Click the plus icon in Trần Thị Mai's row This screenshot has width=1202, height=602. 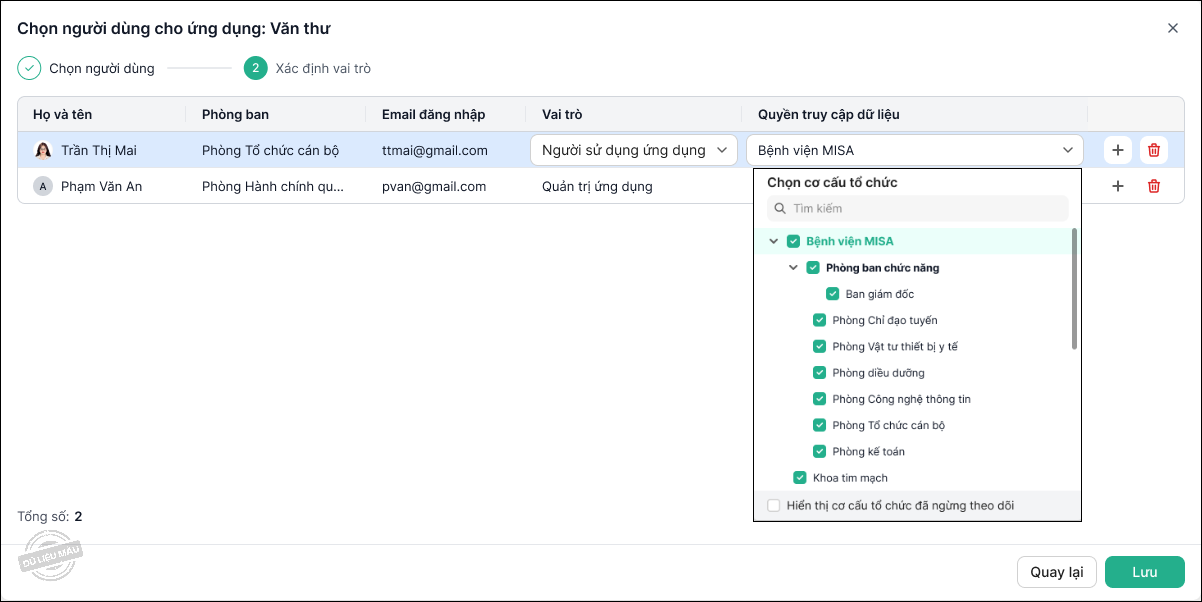[x=1118, y=150]
